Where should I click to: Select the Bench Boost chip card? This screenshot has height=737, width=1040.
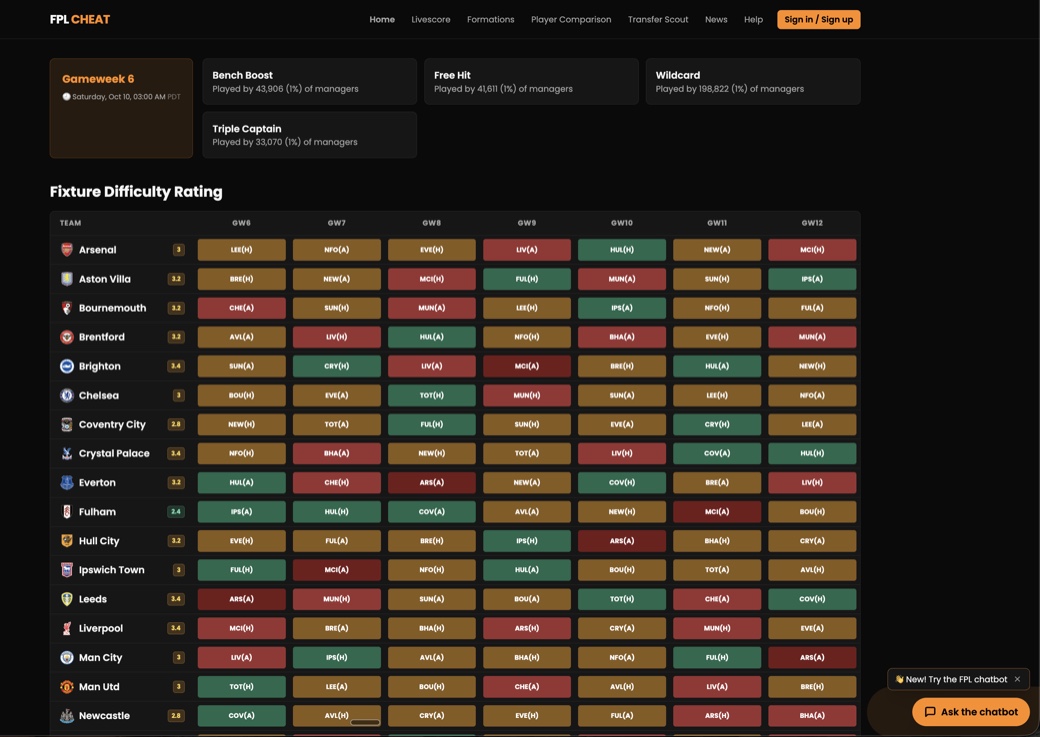pyautogui.click(x=310, y=82)
